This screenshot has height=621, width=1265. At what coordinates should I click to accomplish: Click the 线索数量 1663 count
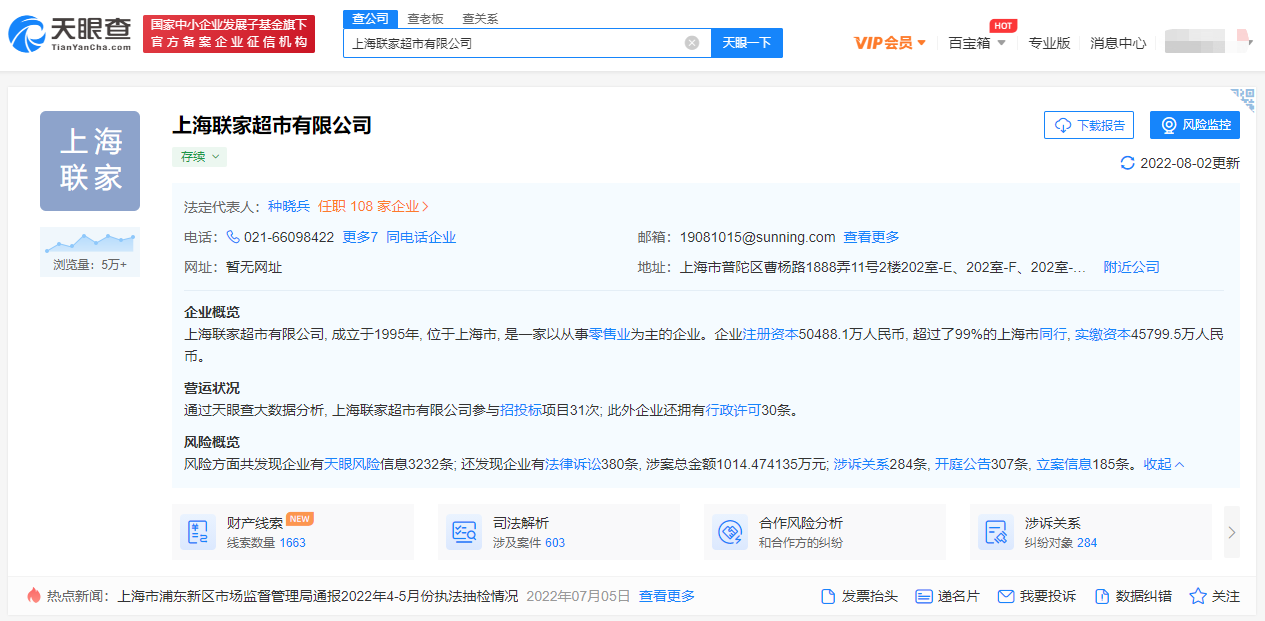coord(266,543)
